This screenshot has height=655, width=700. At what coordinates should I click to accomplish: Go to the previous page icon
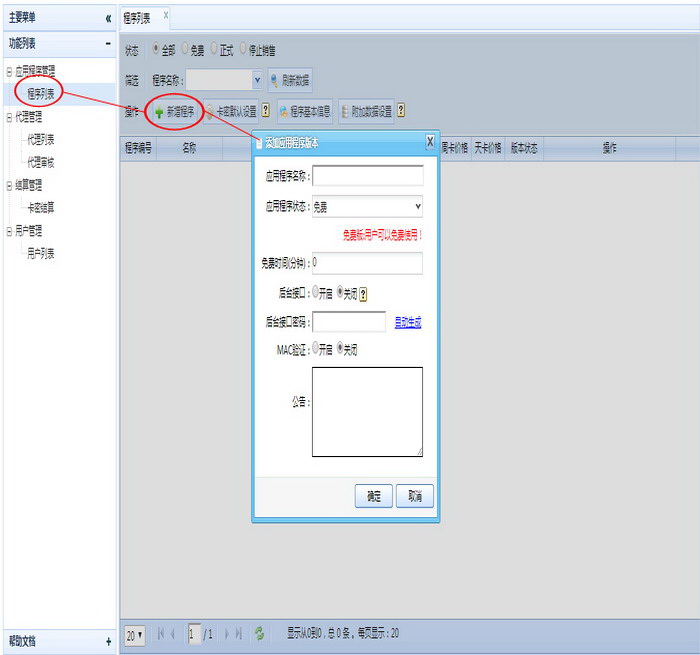(173, 634)
